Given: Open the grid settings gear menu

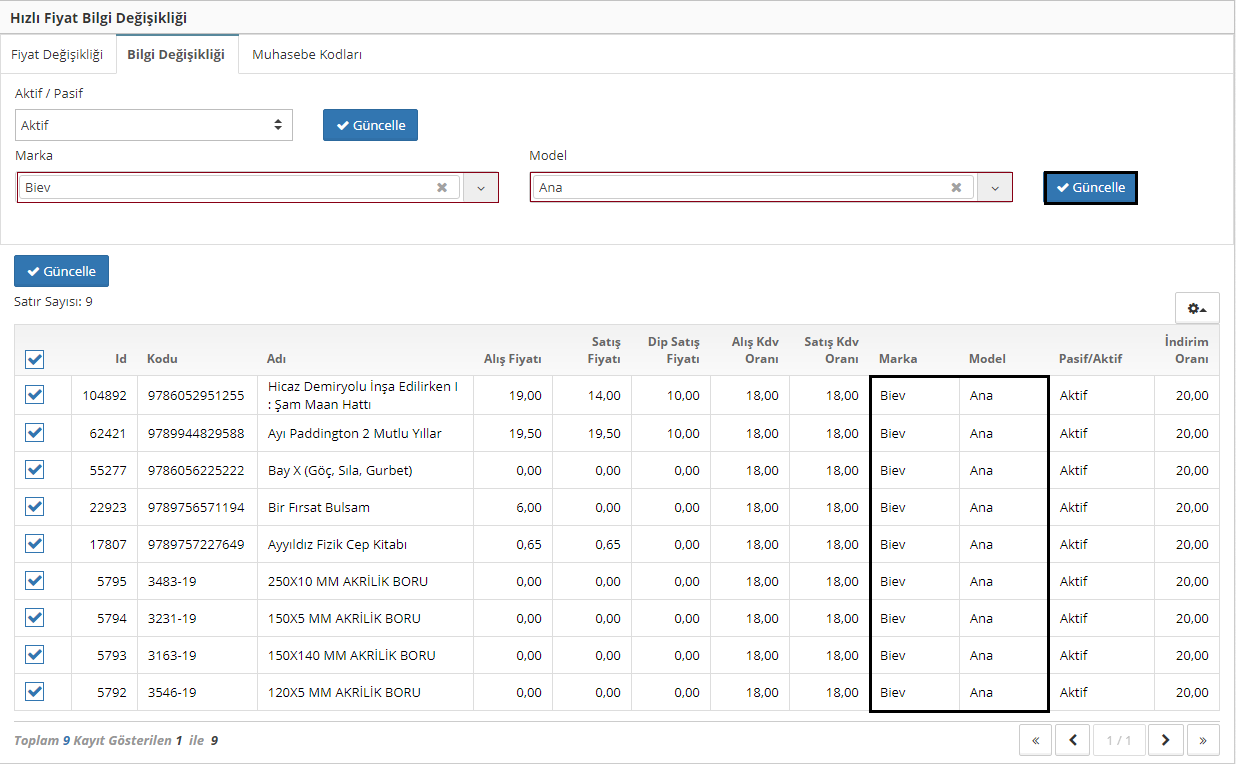Looking at the screenshot, I should (1196, 308).
